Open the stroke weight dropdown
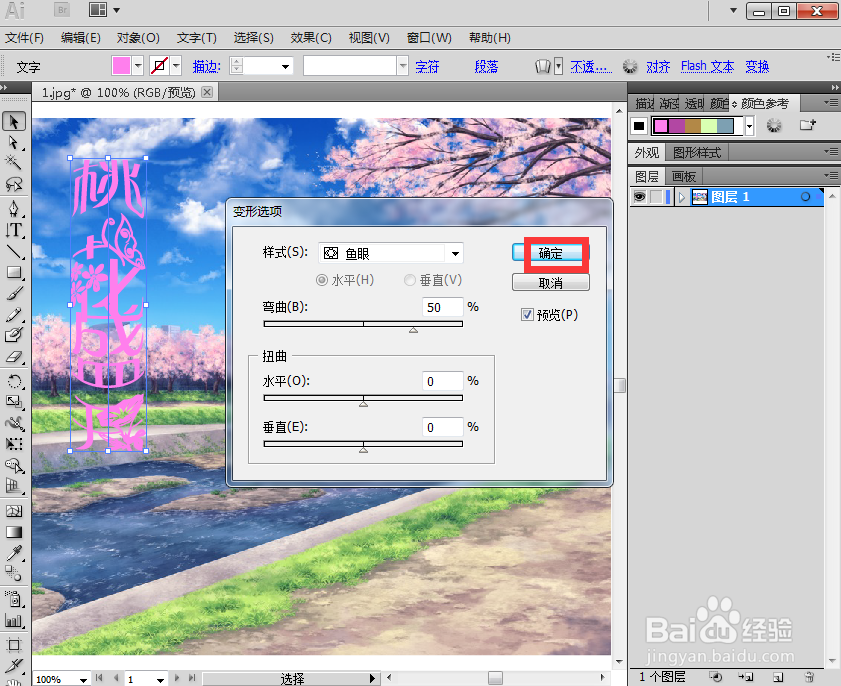Screen dimensions: 841x686 tap(285, 67)
